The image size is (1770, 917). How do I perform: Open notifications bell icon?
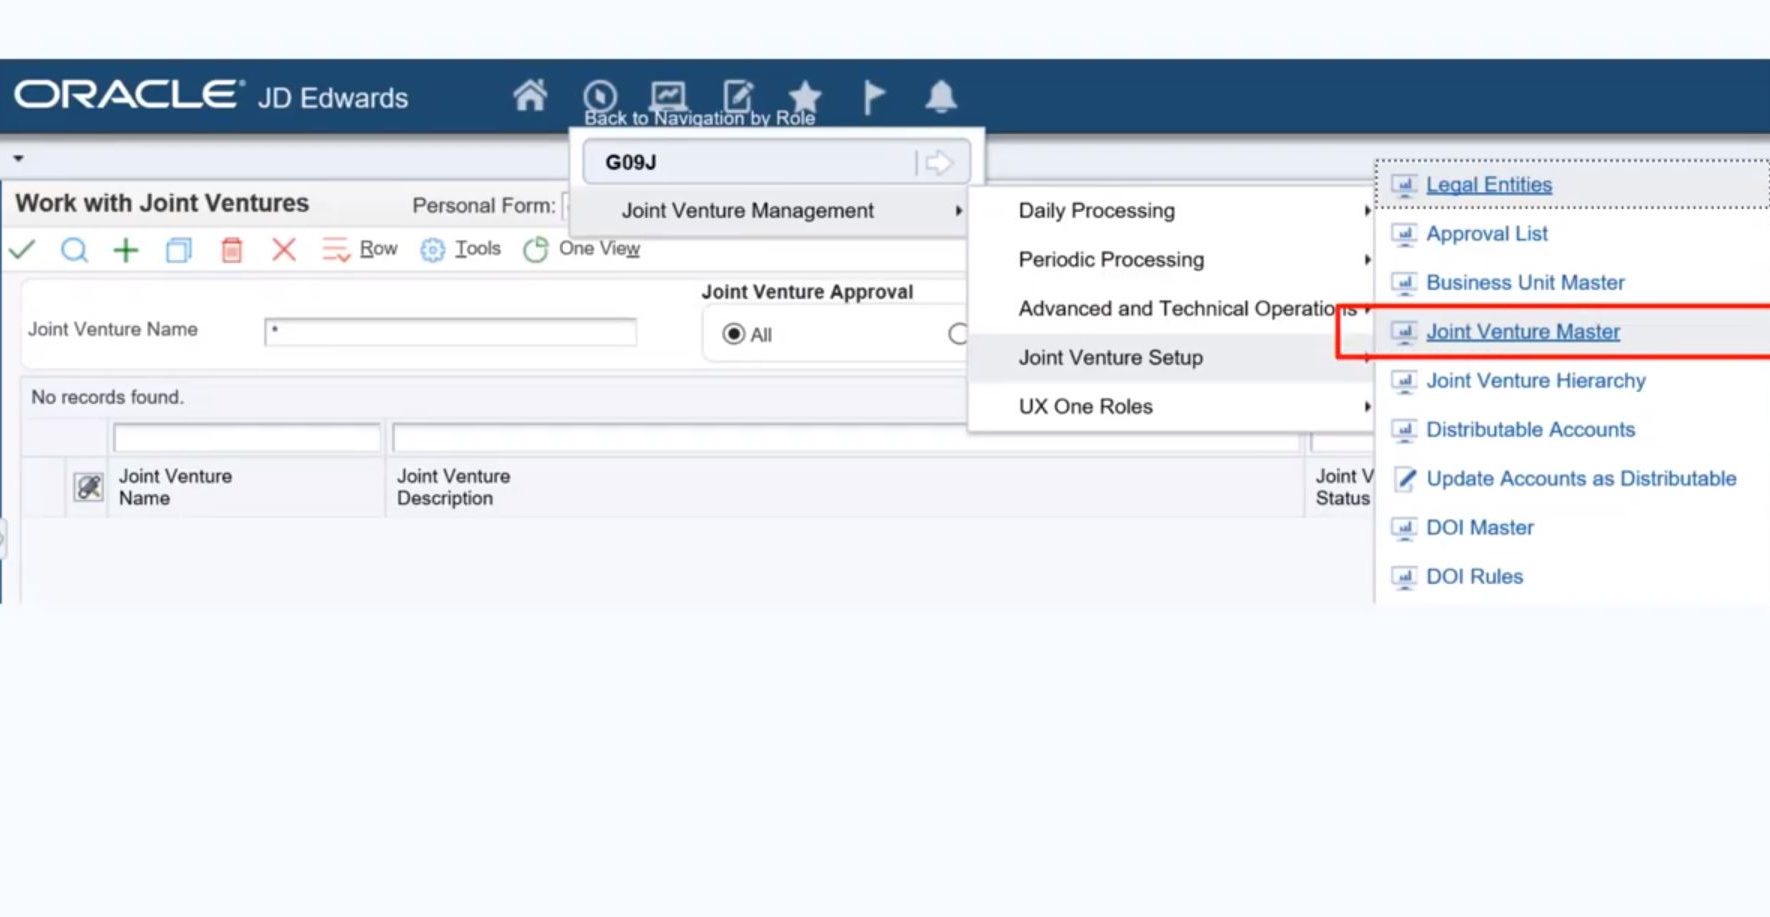tap(941, 96)
